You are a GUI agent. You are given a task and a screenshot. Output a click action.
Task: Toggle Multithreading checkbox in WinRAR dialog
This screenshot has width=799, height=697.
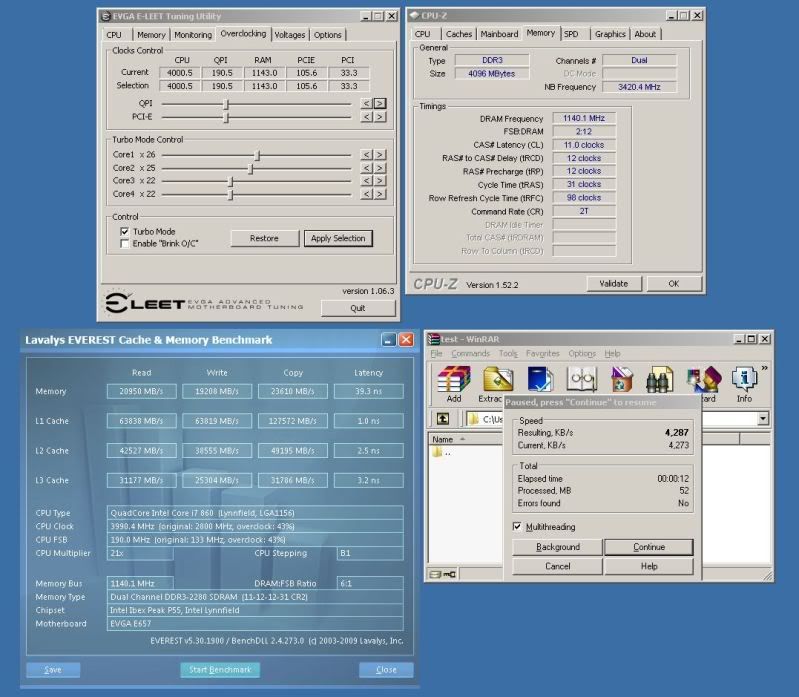(517, 526)
